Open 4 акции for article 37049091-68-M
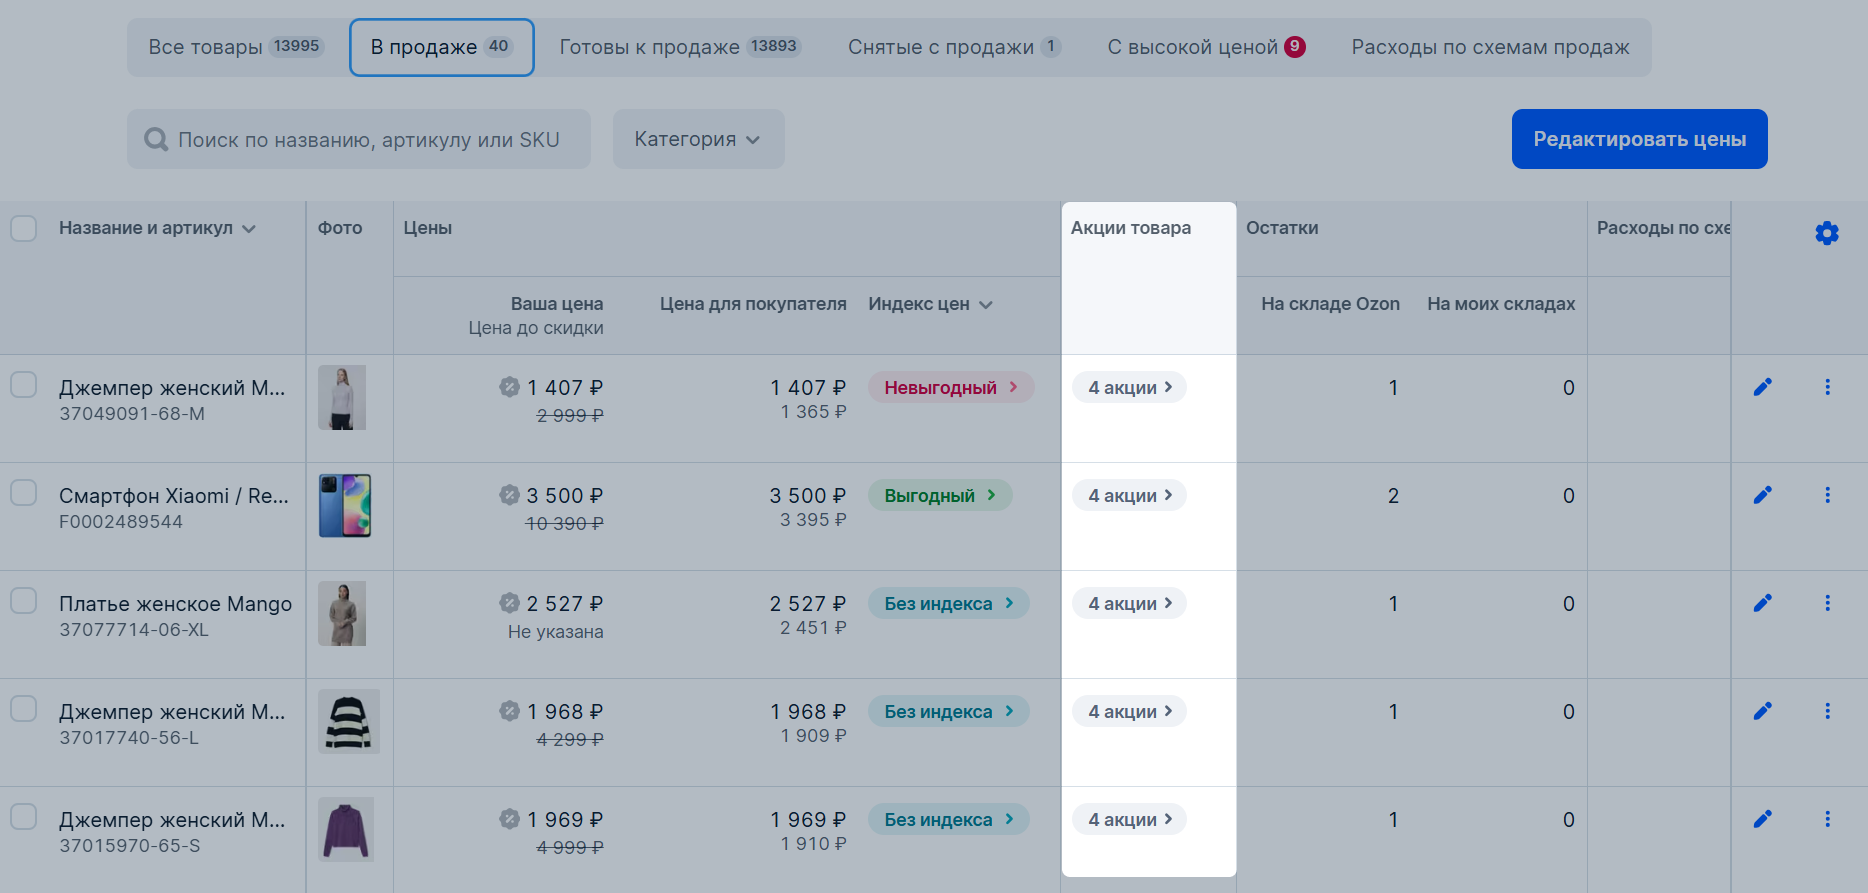Image resolution: width=1868 pixels, height=893 pixels. (x=1130, y=387)
